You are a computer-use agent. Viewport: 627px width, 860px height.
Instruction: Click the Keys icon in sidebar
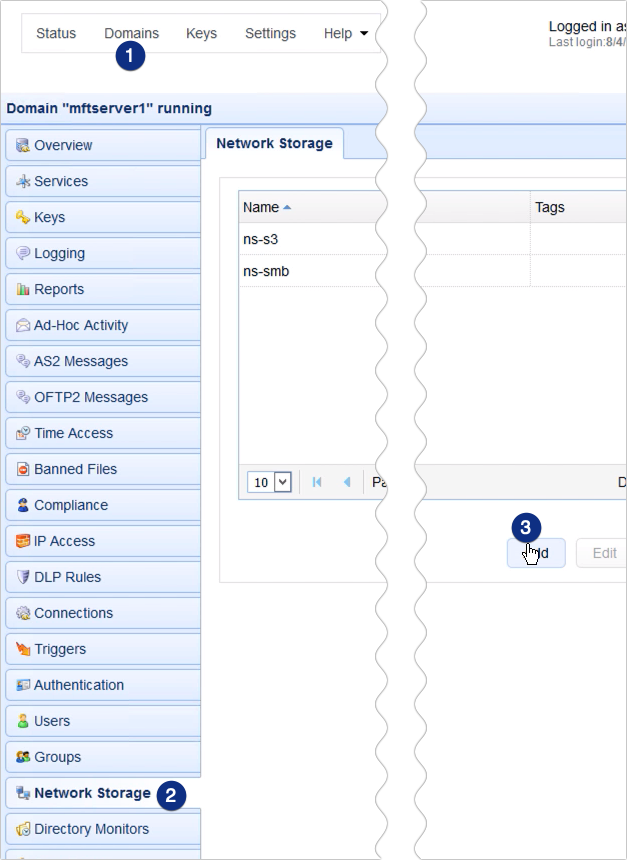coord(22,218)
